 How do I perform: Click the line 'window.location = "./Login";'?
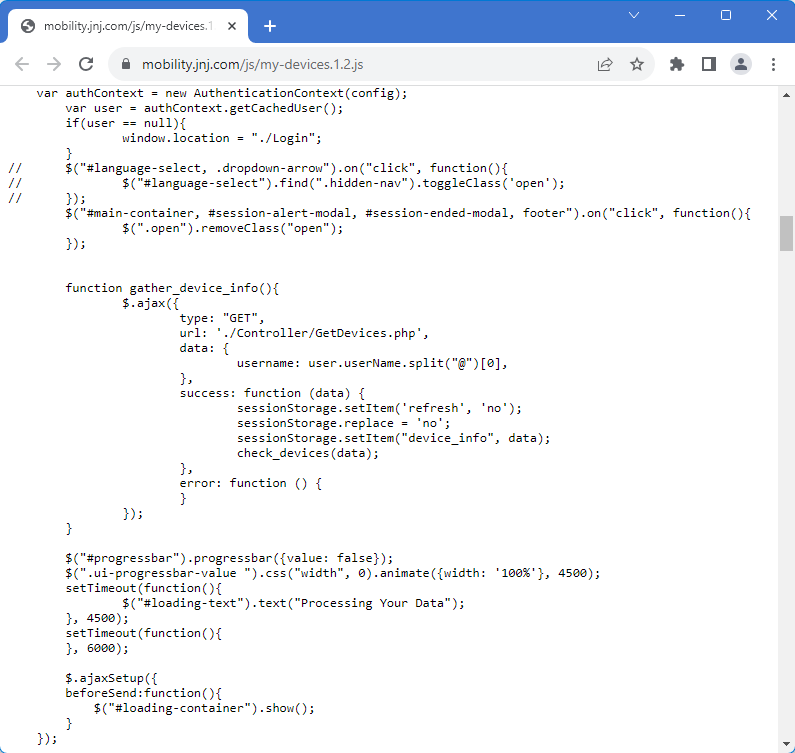[x=222, y=138]
